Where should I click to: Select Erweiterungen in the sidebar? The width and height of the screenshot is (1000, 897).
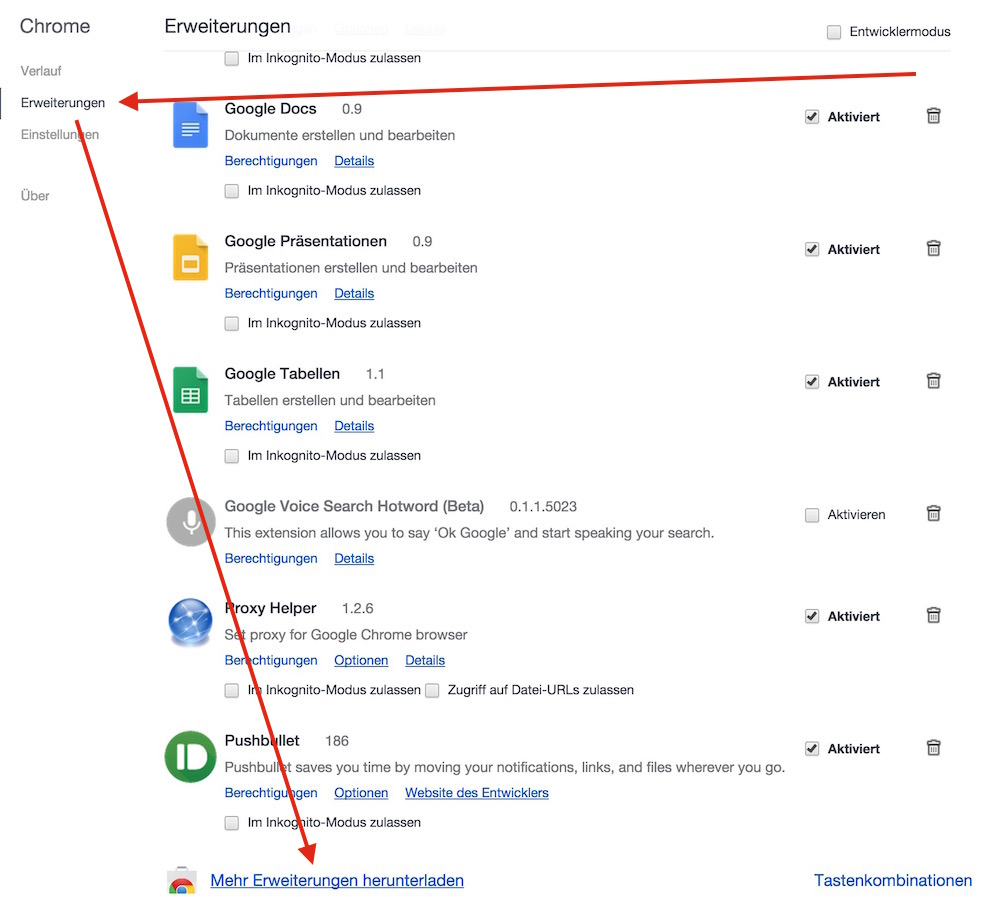62,103
